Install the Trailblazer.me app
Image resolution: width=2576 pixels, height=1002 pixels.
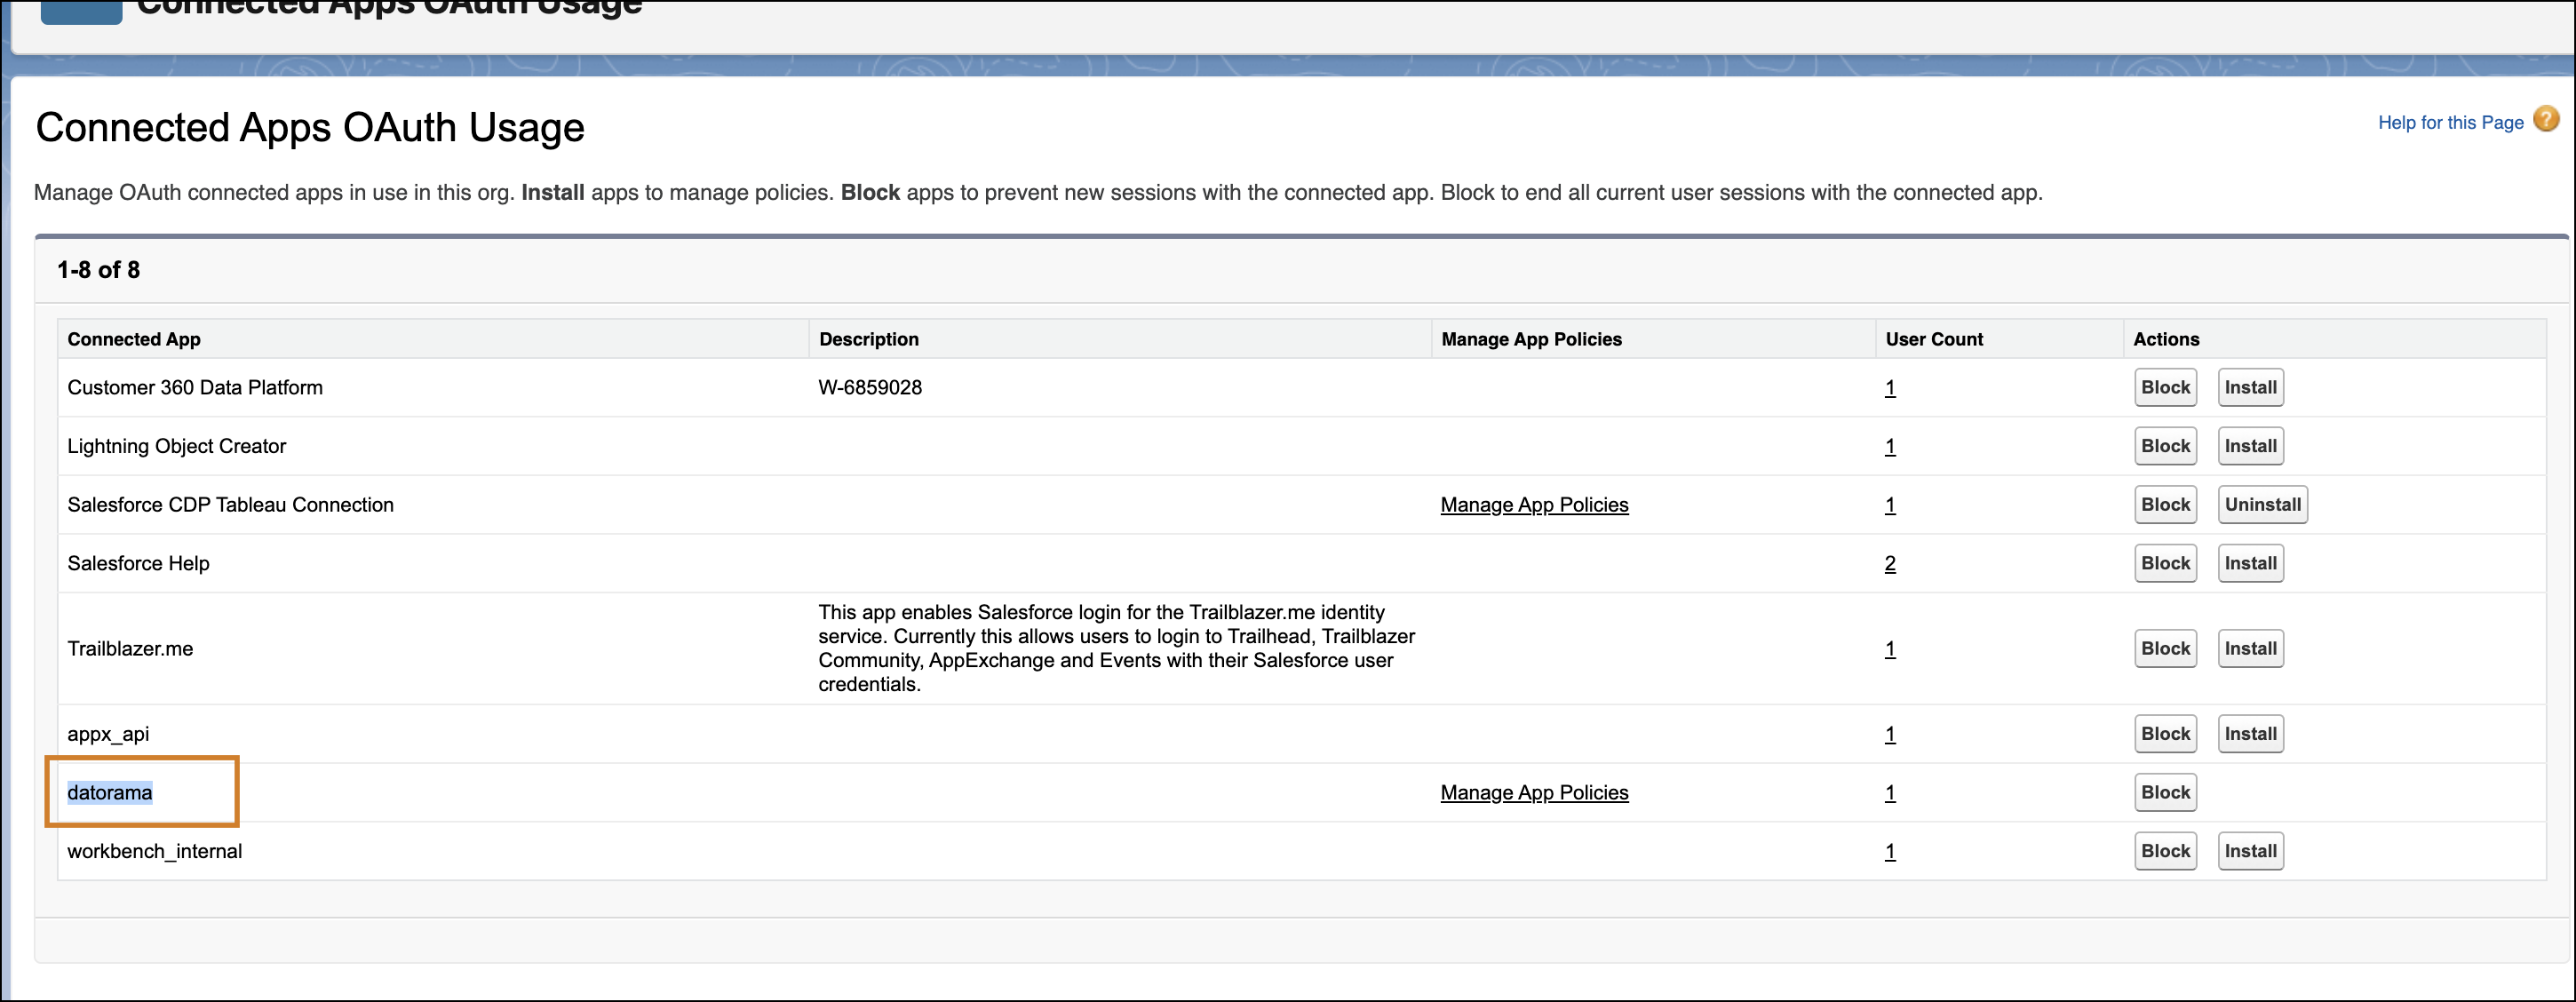(2250, 648)
